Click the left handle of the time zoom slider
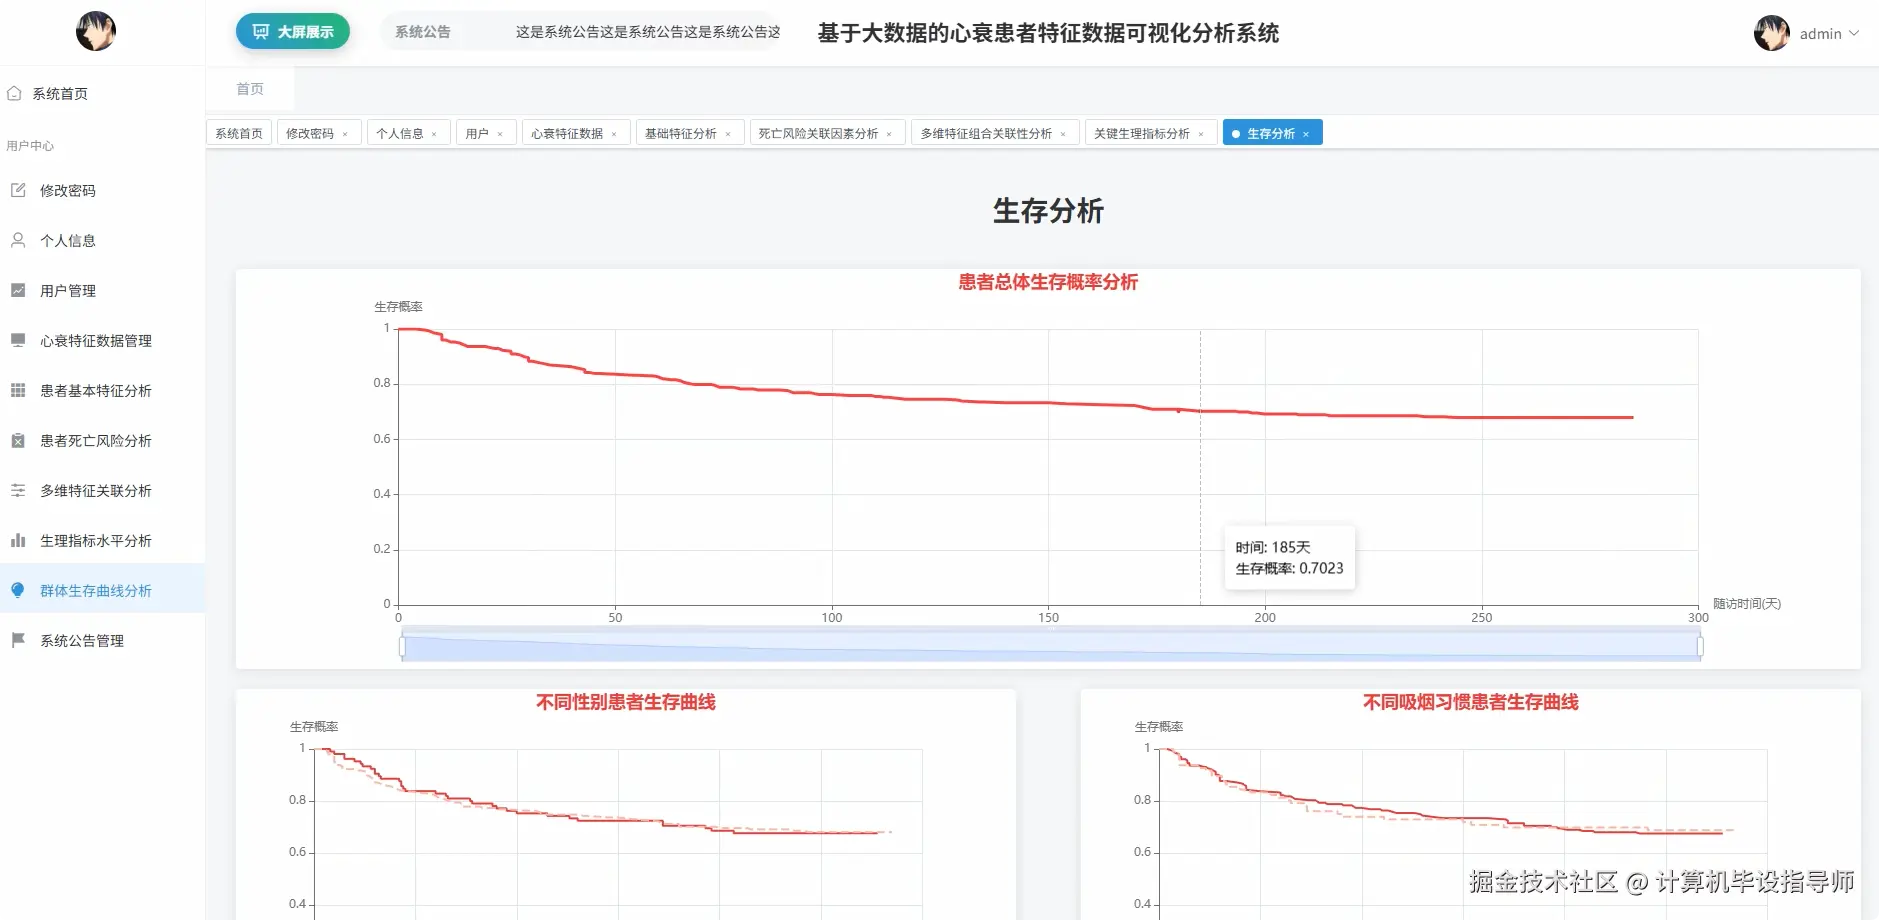The image size is (1879, 920). (402, 646)
